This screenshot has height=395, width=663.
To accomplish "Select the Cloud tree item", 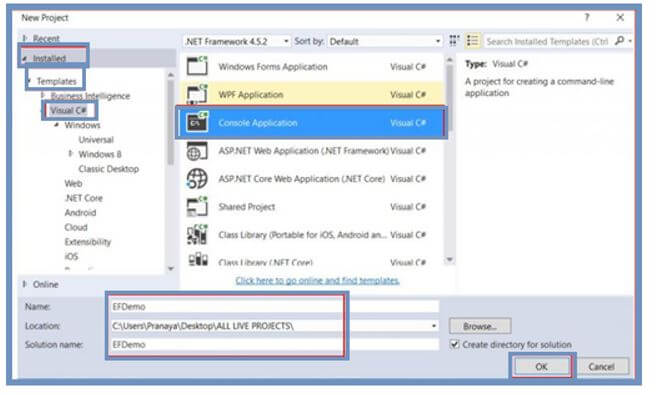I will pos(76,227).
